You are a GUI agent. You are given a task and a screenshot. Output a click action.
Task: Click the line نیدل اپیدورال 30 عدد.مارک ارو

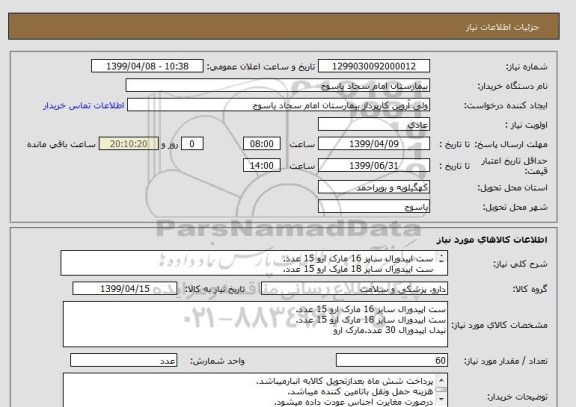[389, 330]
